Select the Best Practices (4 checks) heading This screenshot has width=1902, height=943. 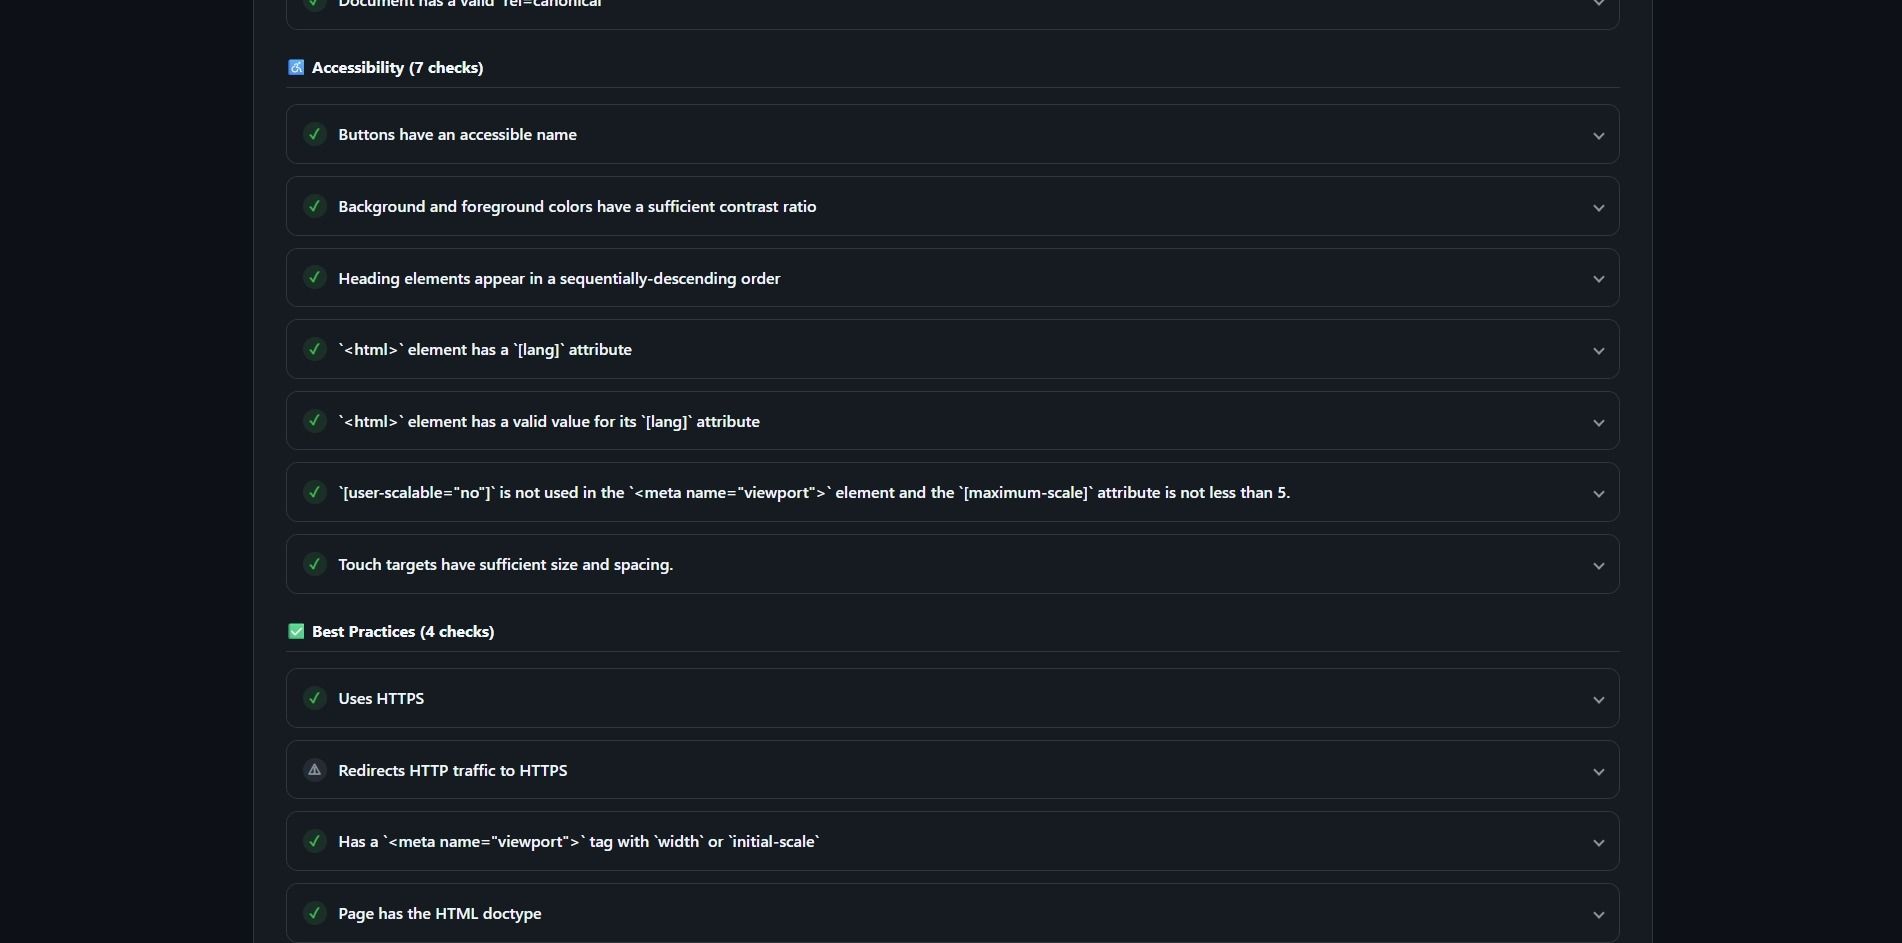[403, 632]
